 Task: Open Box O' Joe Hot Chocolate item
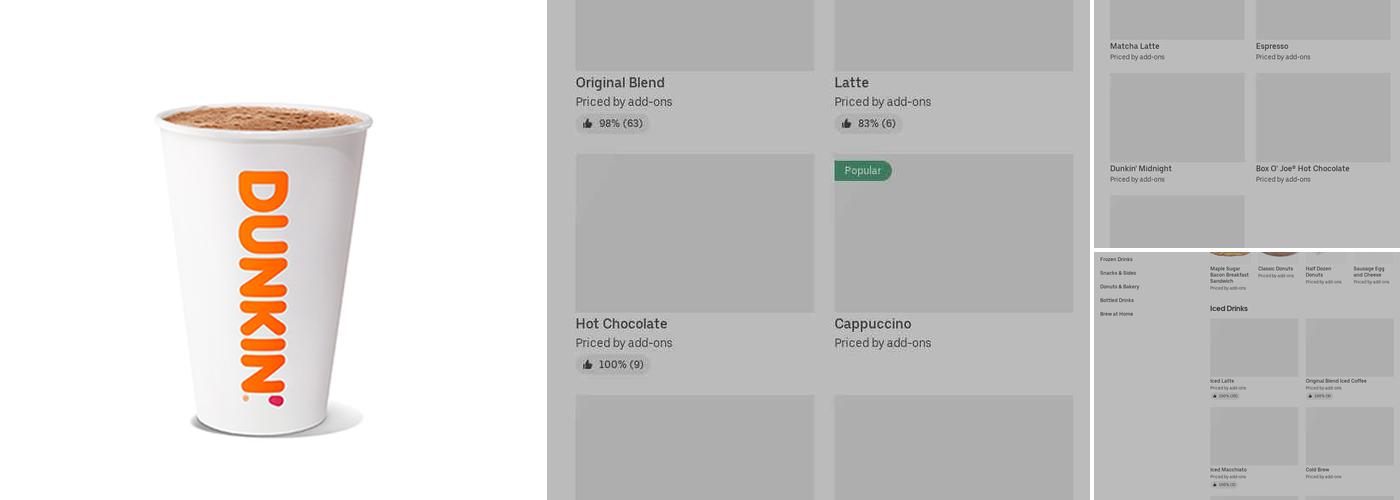click(x=1322, y=117)
